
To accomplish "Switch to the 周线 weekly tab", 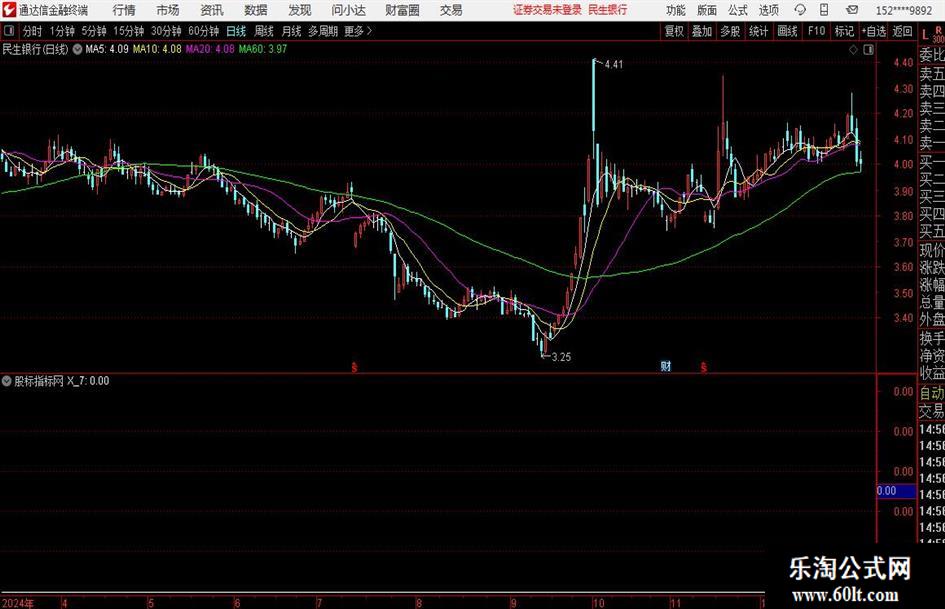I will (x=264, y=31).
